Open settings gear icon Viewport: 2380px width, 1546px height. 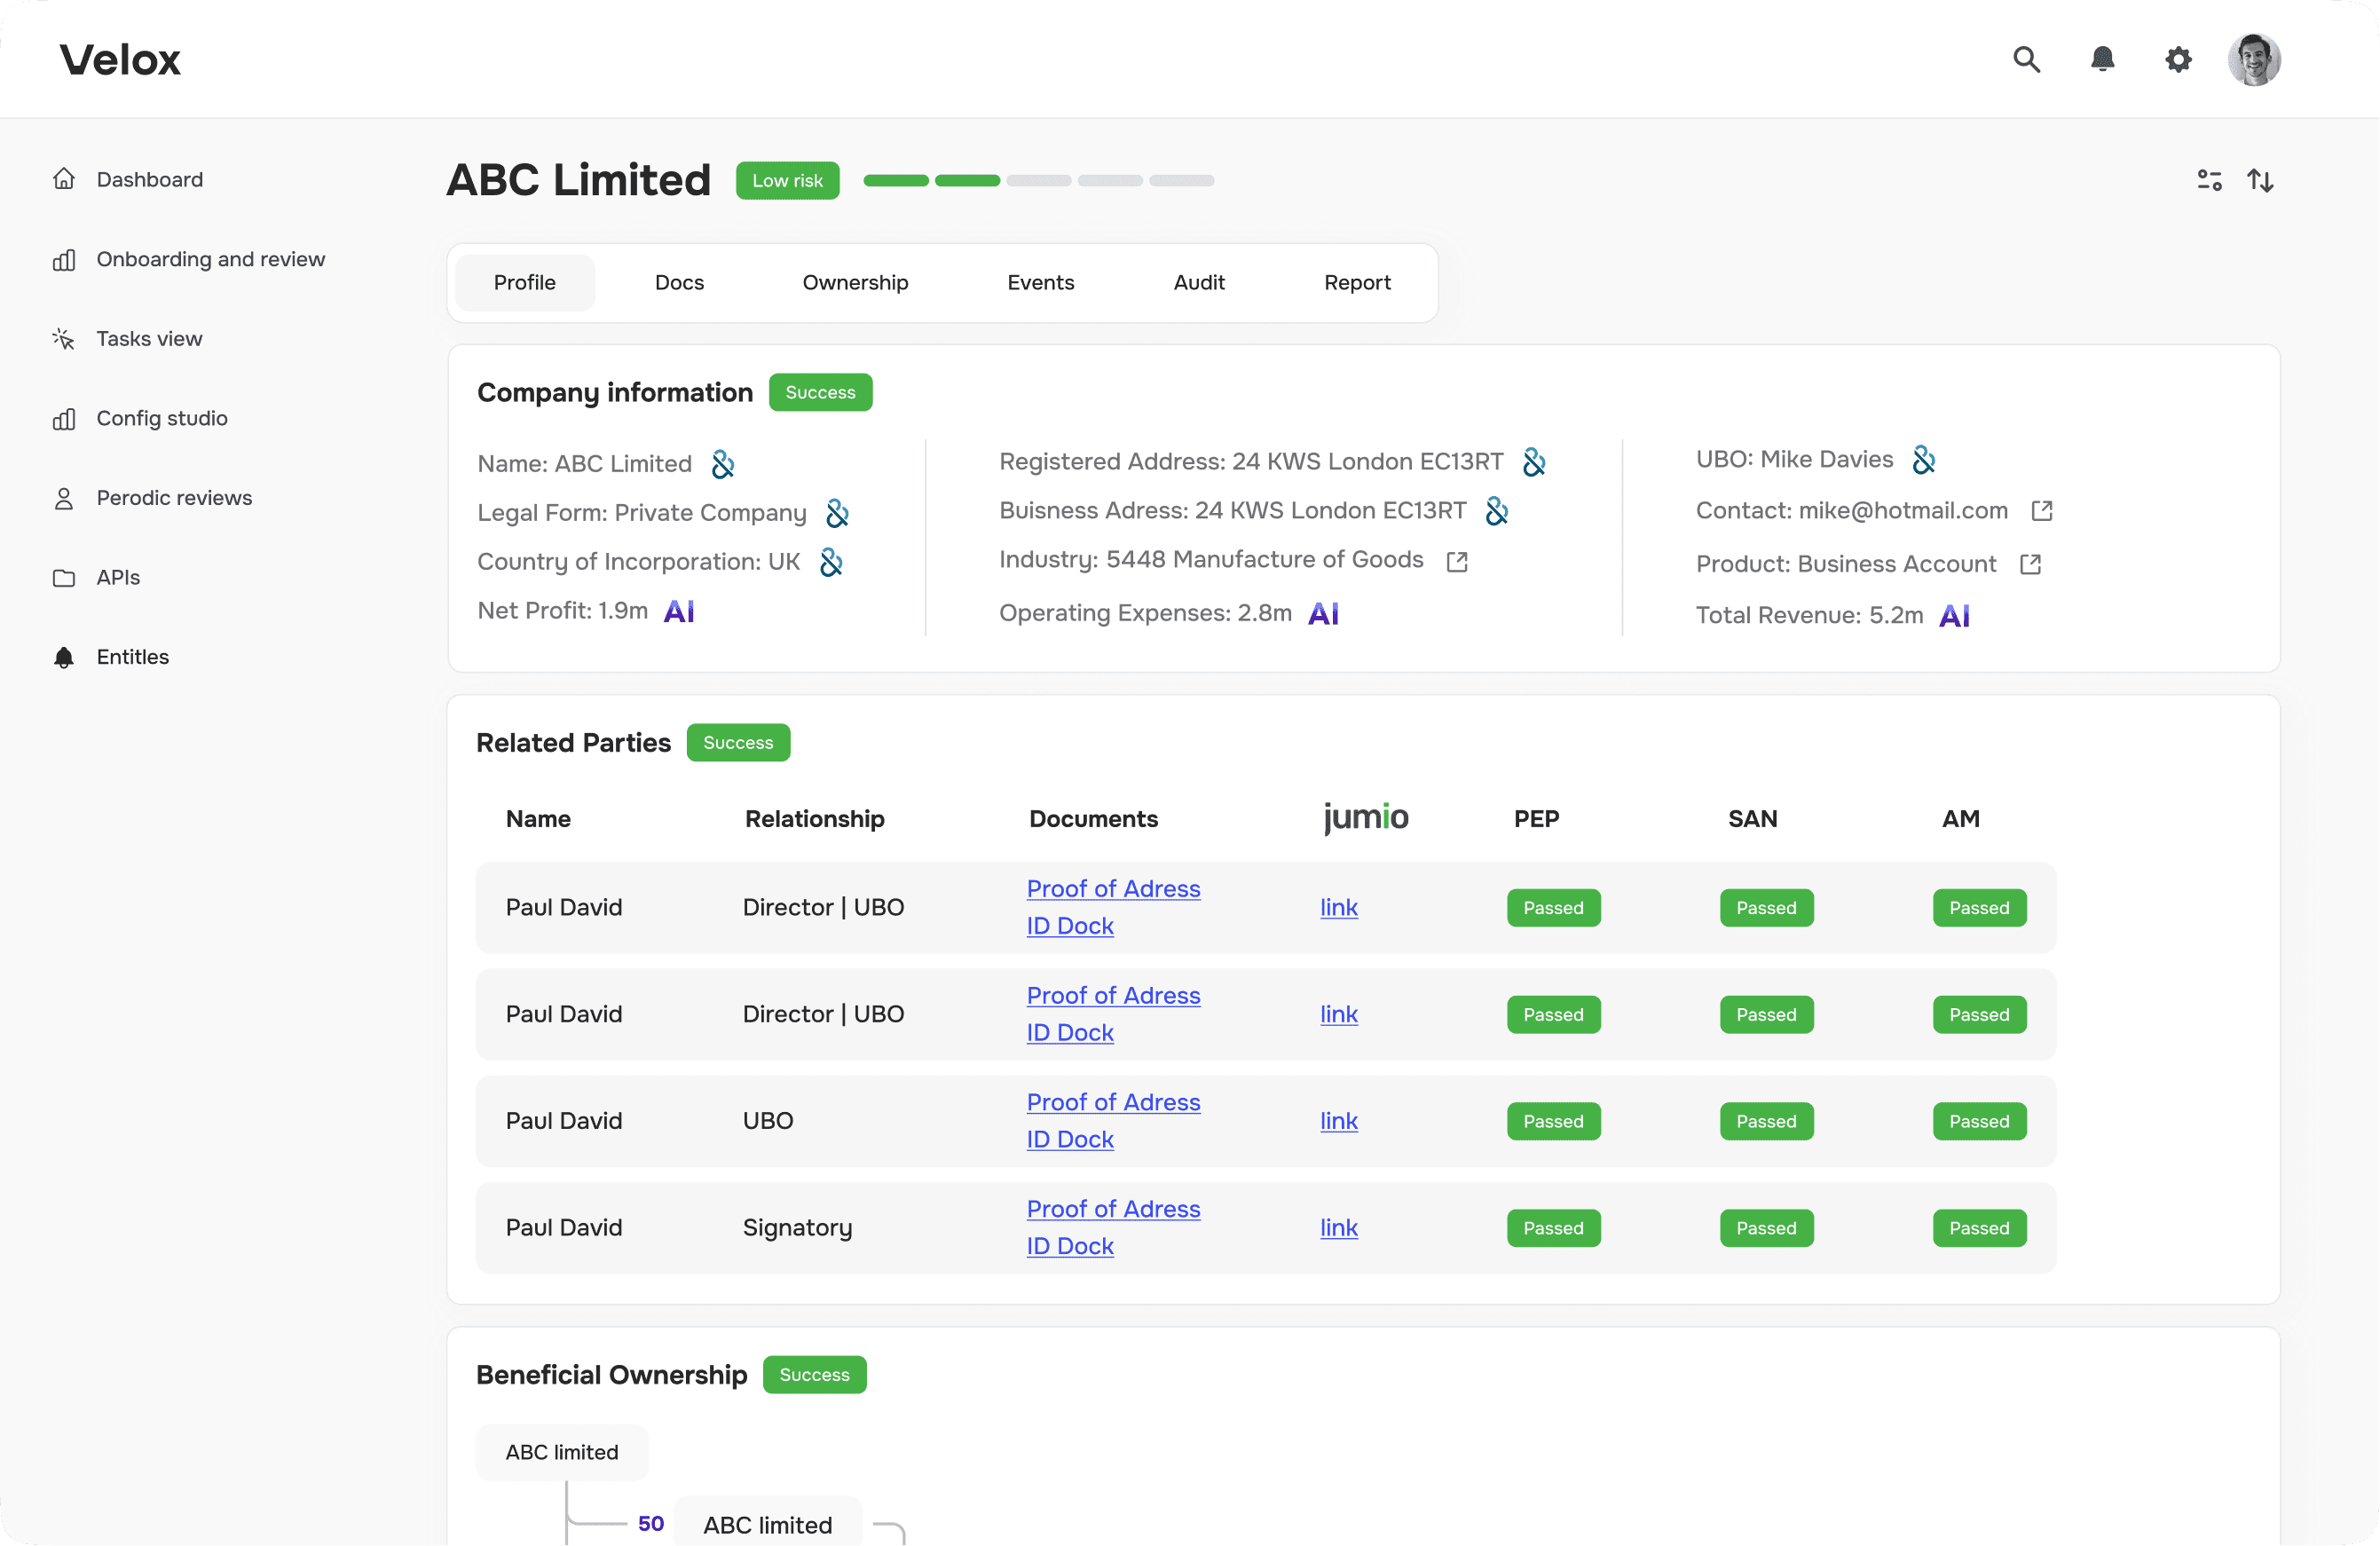click(2178, 60)
